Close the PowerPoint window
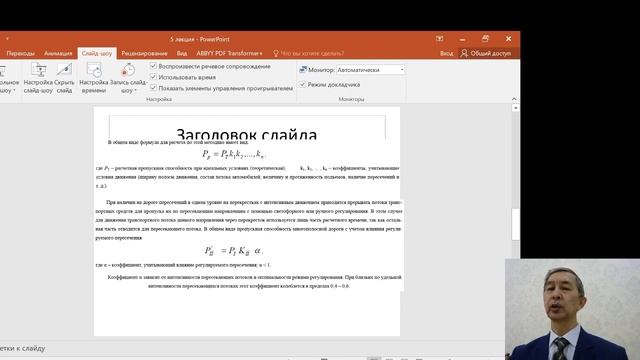 [509, 39]
